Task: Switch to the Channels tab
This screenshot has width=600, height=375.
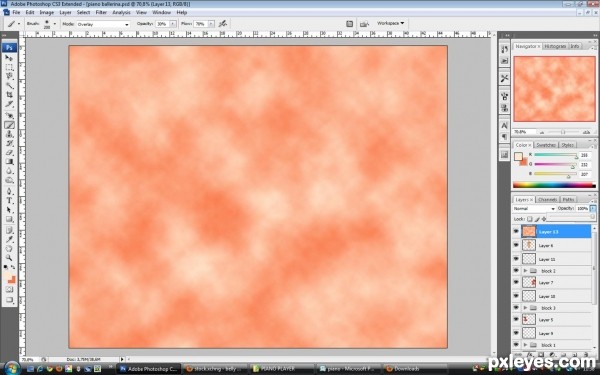Action: pyautogui.click(x=547, y=199)
